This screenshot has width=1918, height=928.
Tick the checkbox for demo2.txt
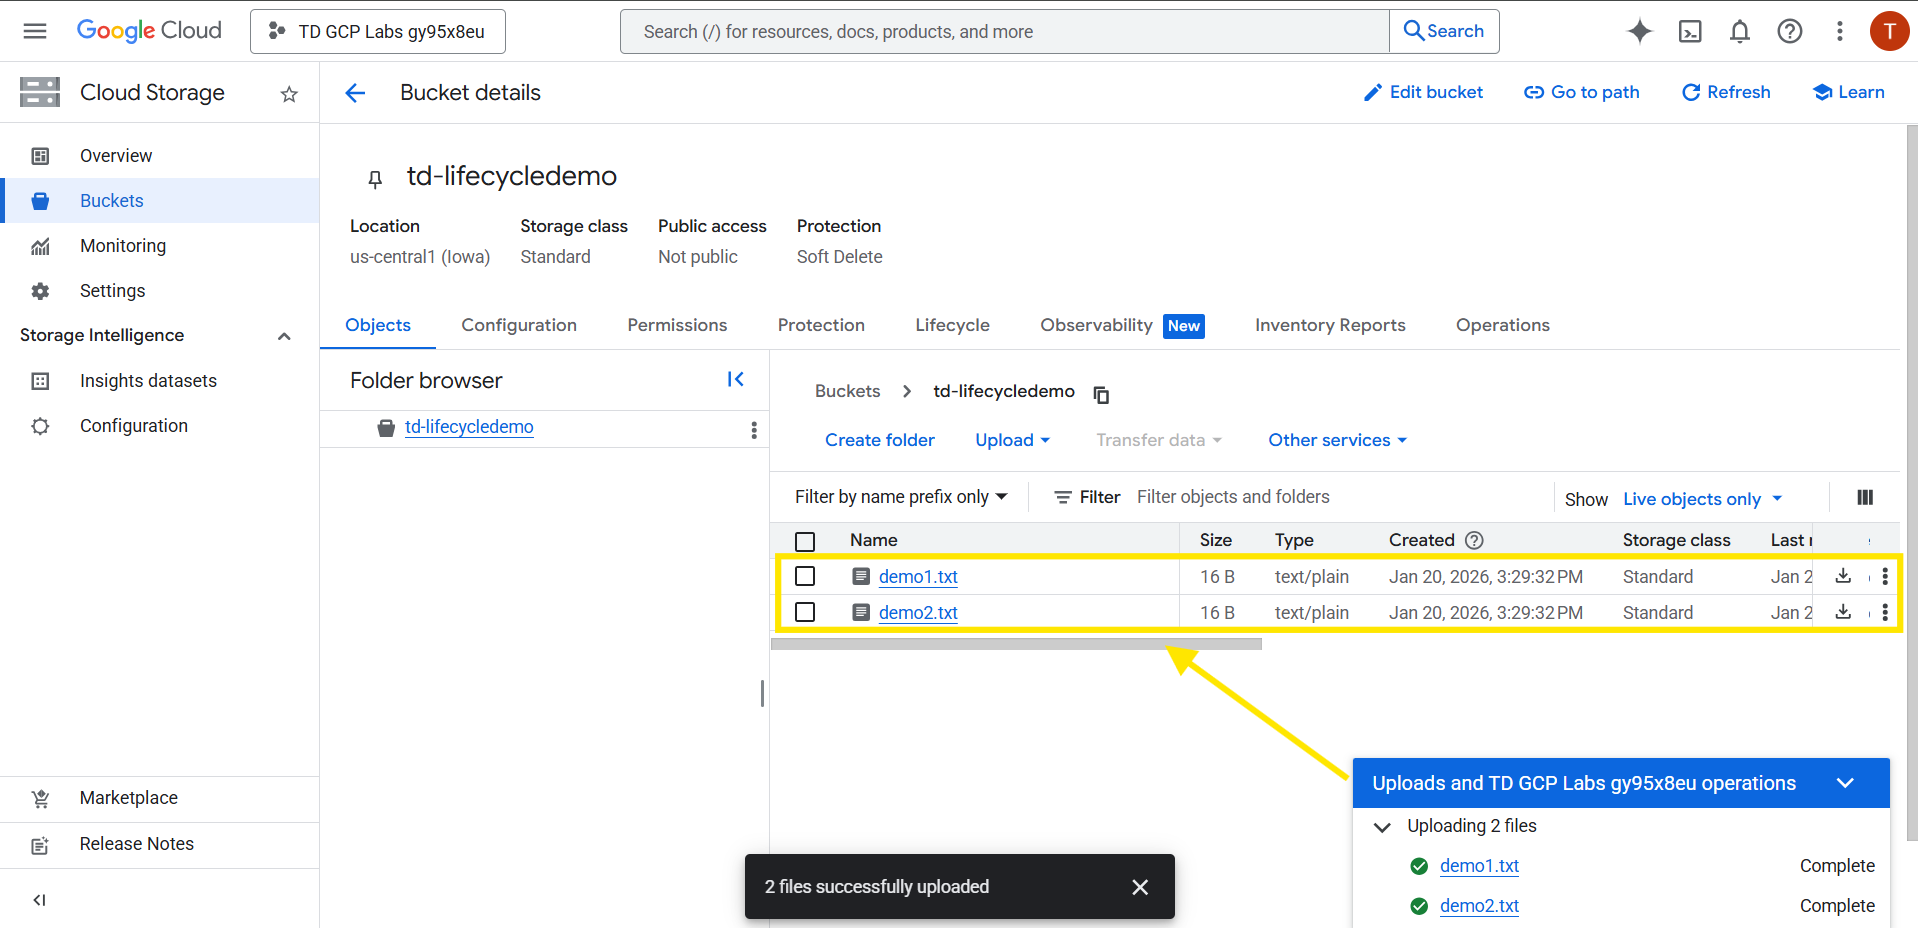[805, 612]
